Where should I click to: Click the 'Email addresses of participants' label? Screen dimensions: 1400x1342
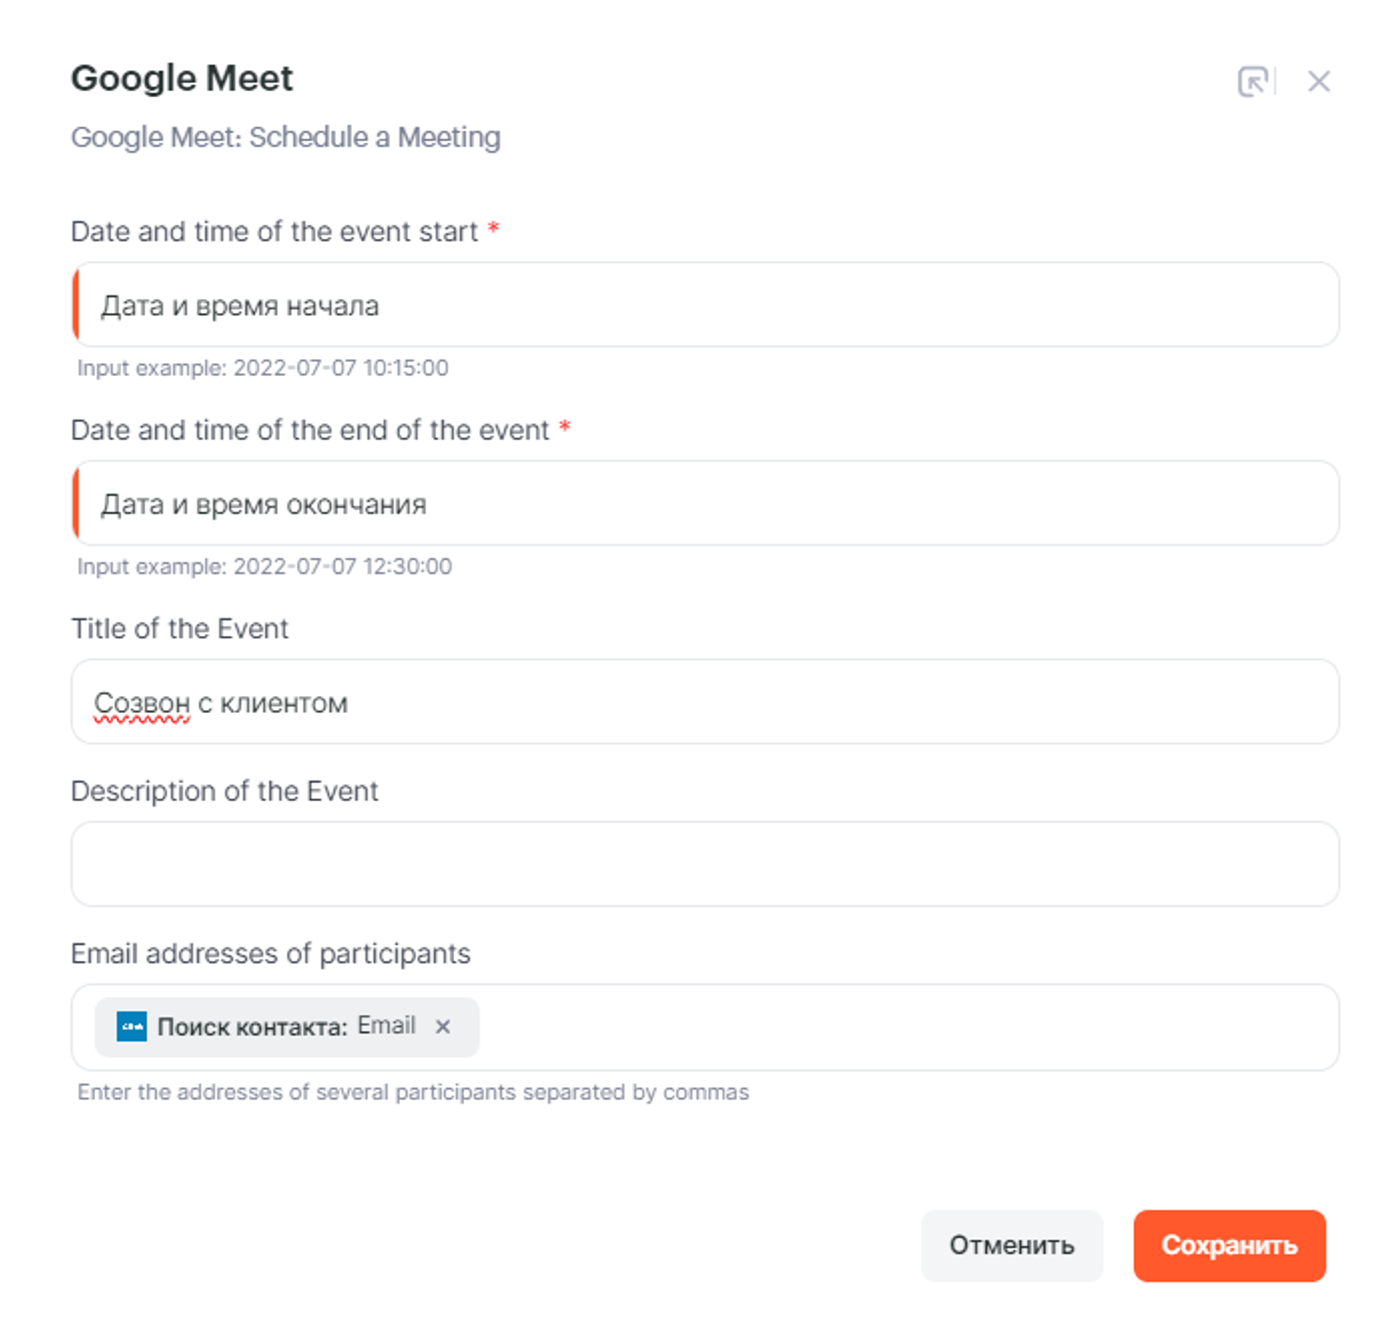(271, 954)
